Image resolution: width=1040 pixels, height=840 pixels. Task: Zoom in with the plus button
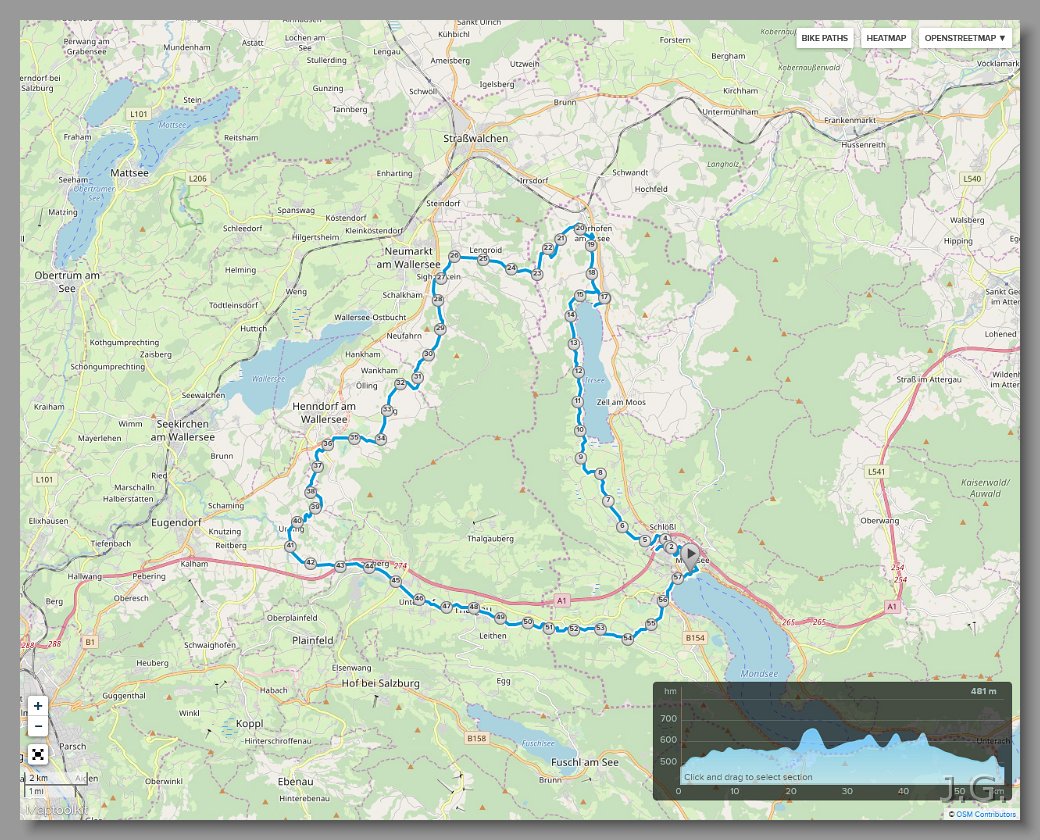pyautogui.click(x=38, y=706)
